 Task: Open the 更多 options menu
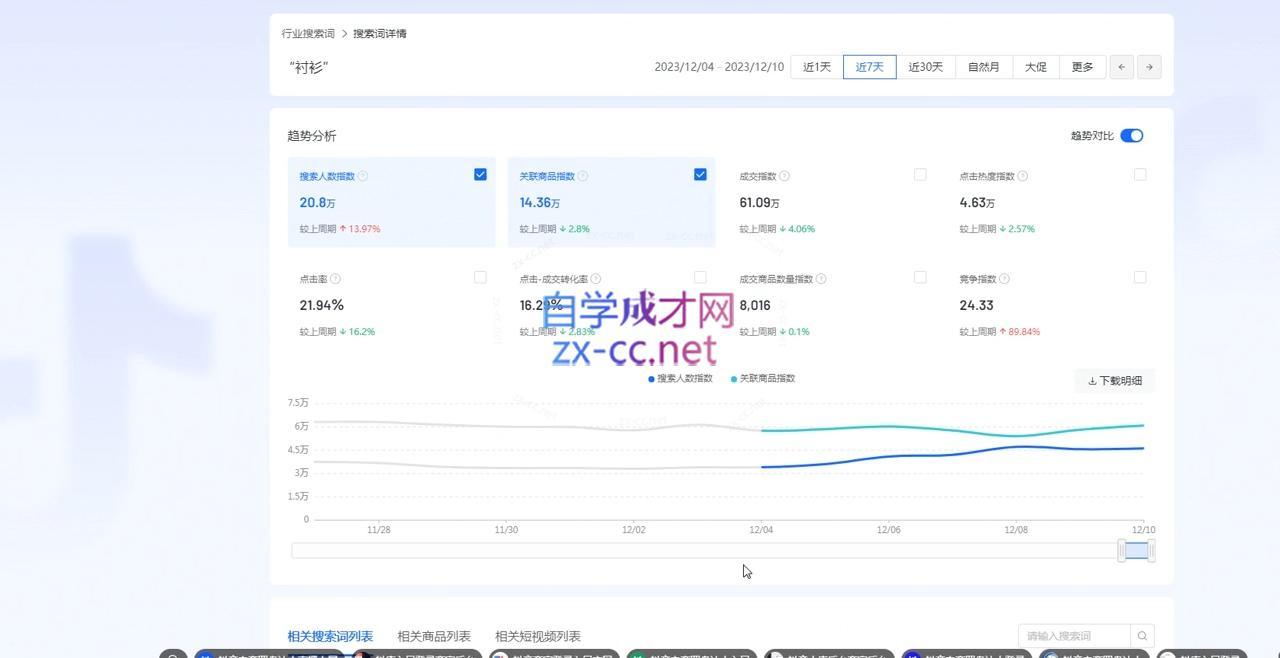click(1081, 66)
